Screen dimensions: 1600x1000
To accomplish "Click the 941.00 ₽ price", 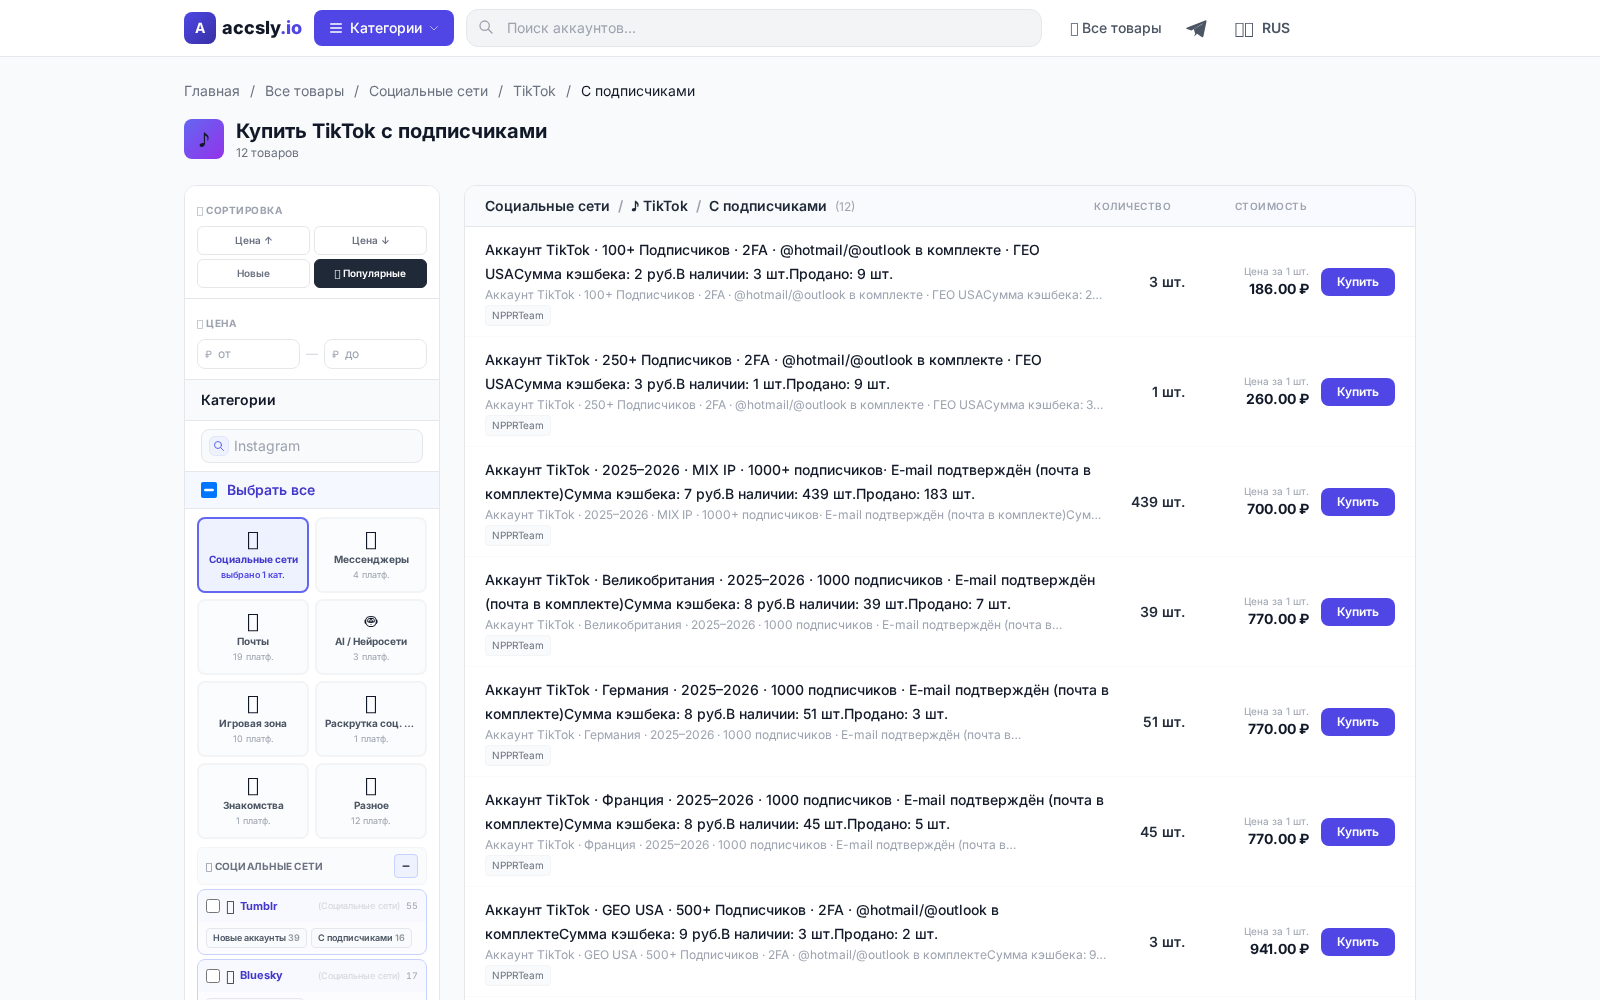I will coord(1279,949).
